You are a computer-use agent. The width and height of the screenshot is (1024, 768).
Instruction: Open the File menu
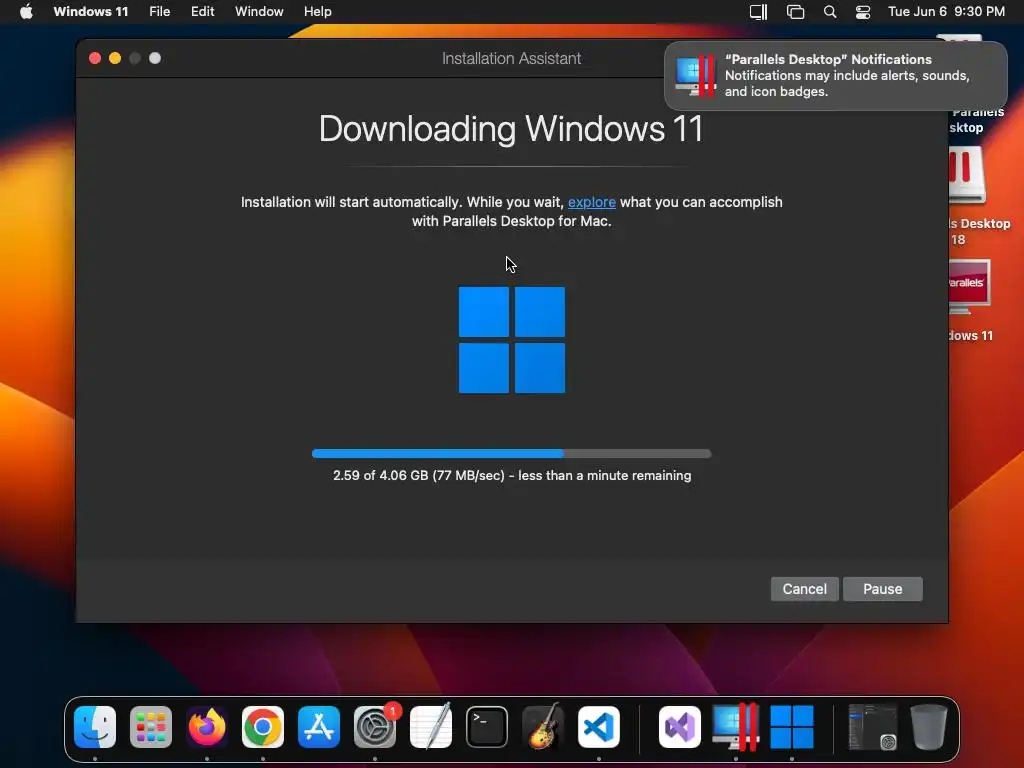click(159, 12)
